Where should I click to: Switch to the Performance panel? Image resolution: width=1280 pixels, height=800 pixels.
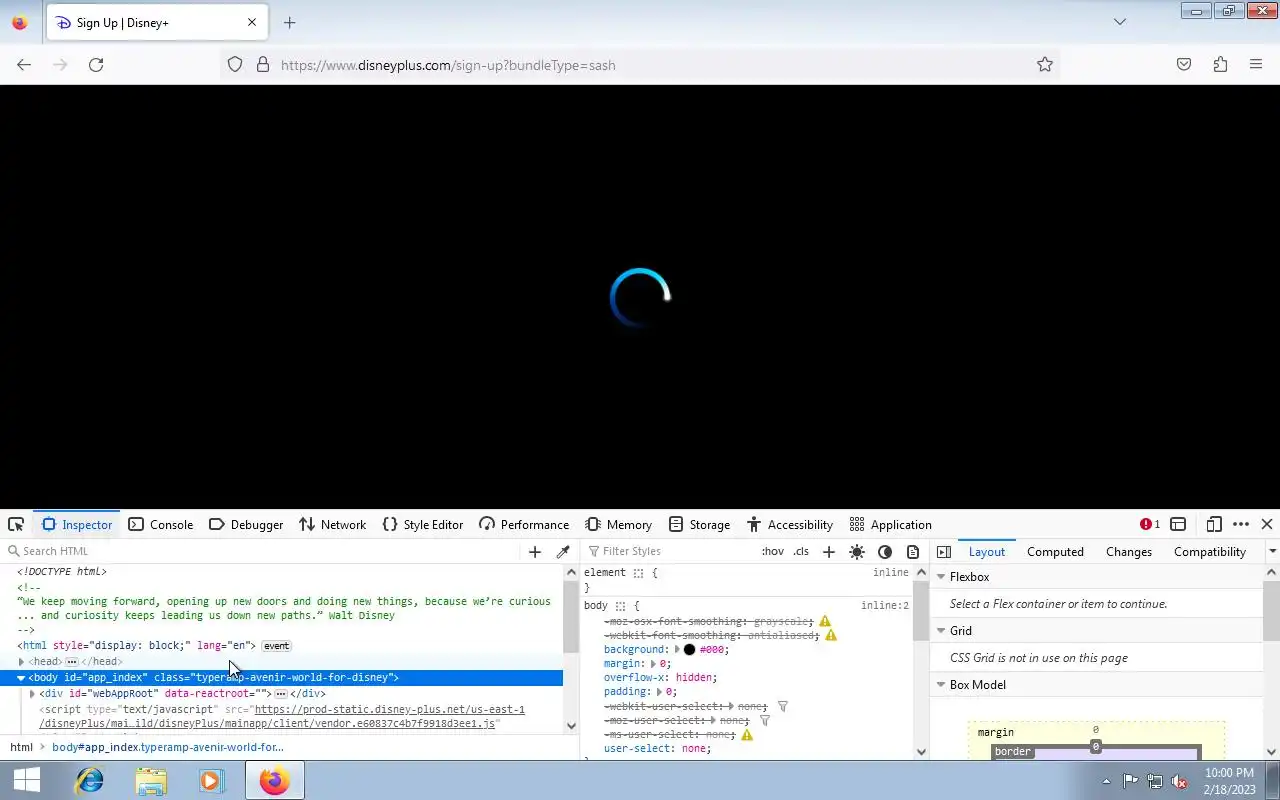pyautogui.click(x=524, y=524)
